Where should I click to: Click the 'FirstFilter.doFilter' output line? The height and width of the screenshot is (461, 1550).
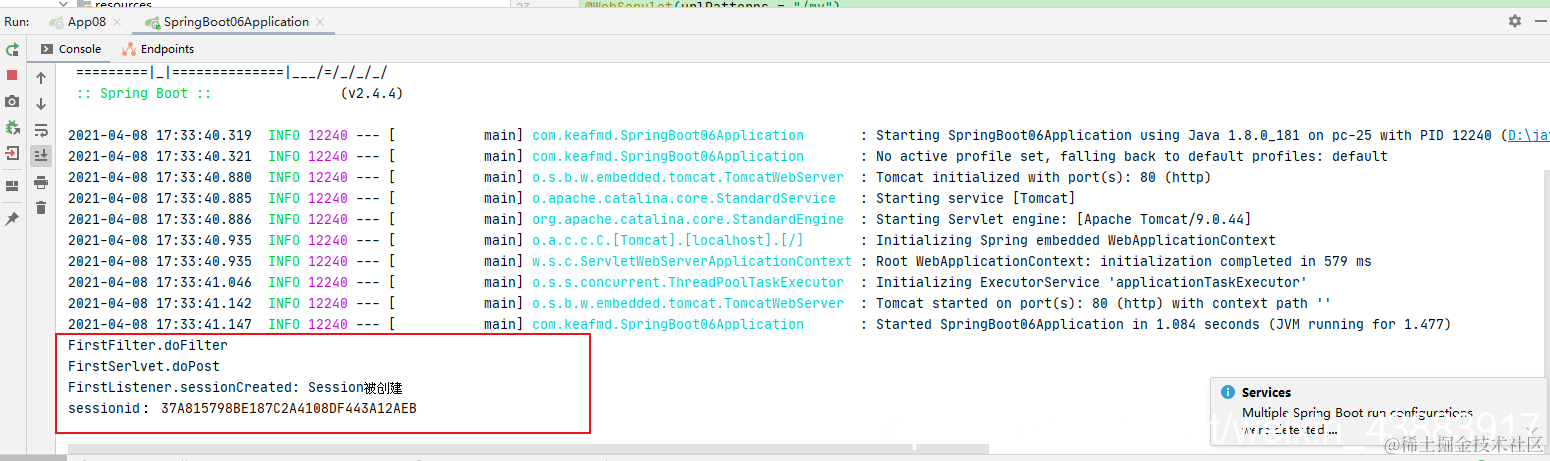(148, 345)
